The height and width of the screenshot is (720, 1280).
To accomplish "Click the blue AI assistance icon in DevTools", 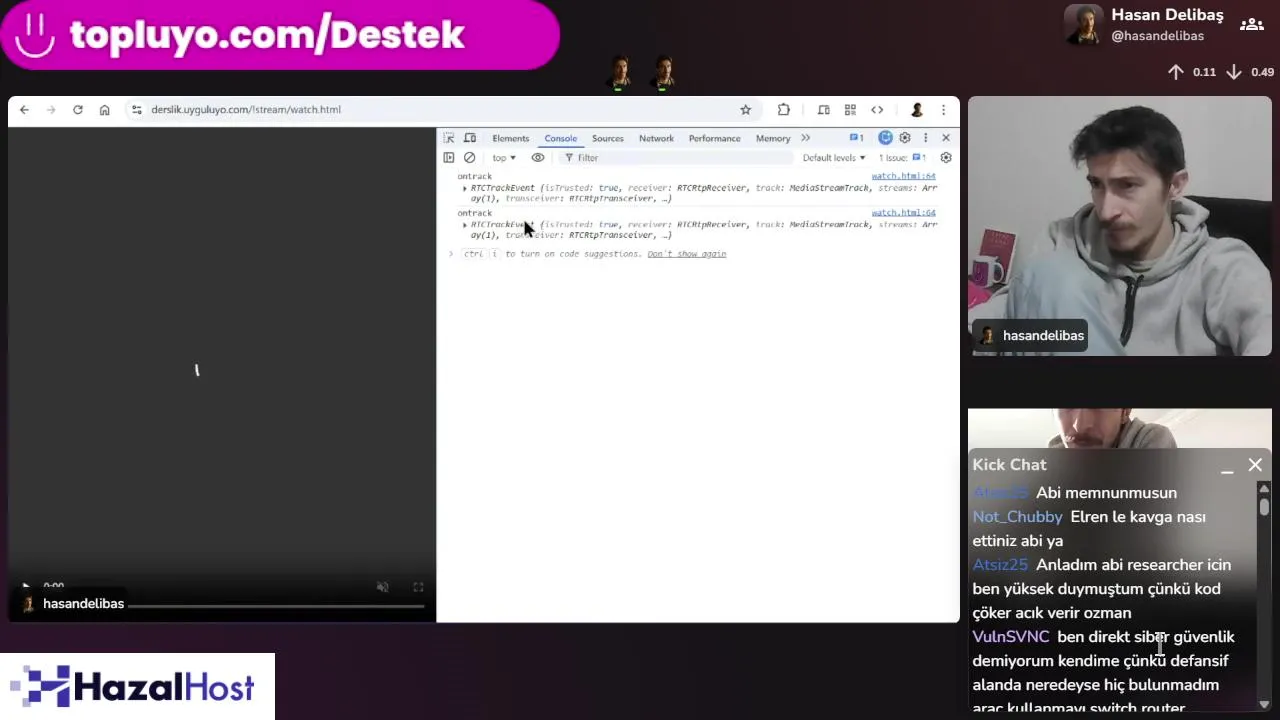I will (x=885, y=138).
